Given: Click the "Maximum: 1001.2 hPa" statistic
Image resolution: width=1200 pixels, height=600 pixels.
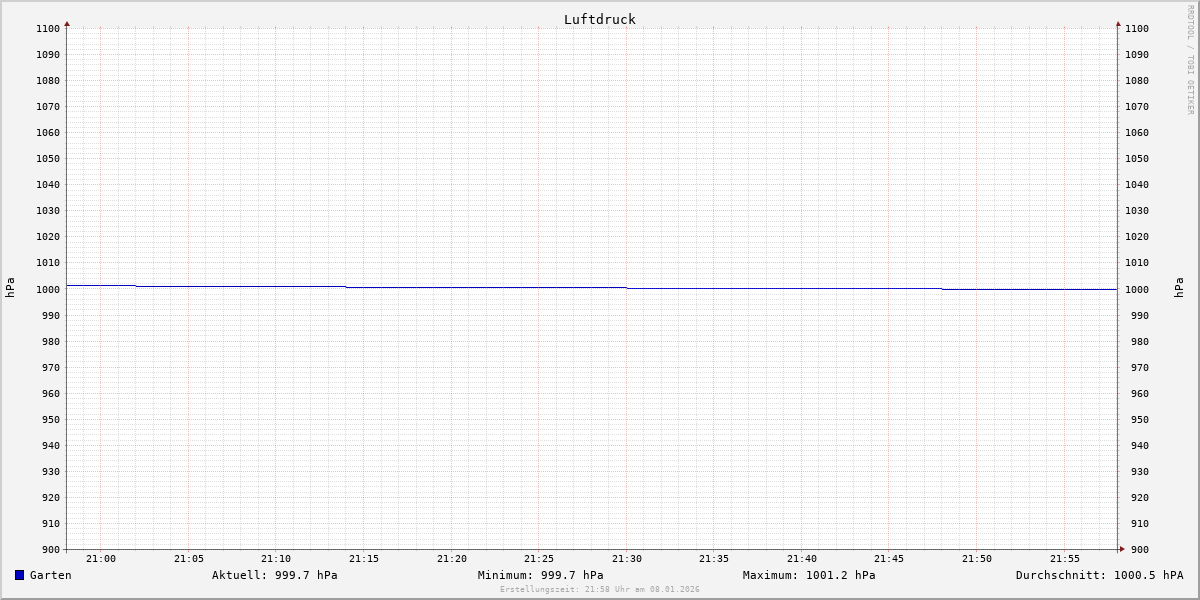Looking at the screenshot, I should click(808, 575).
